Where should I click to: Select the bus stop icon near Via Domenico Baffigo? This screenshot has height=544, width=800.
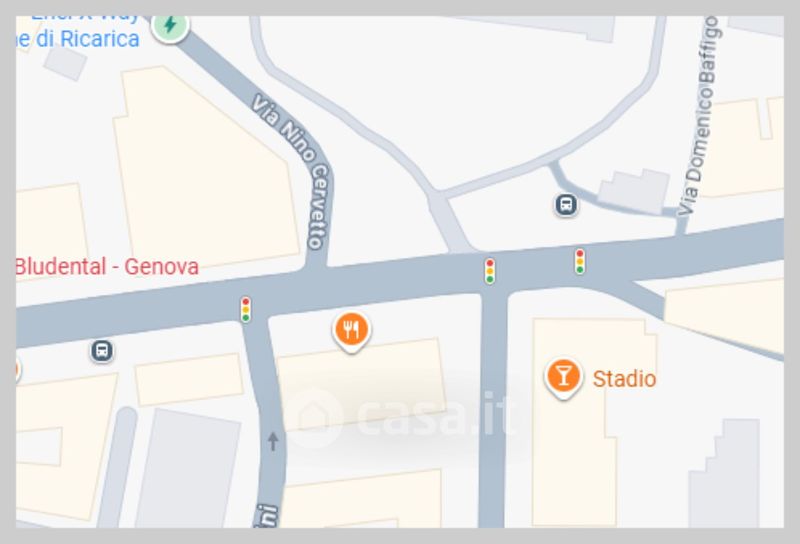566,205
